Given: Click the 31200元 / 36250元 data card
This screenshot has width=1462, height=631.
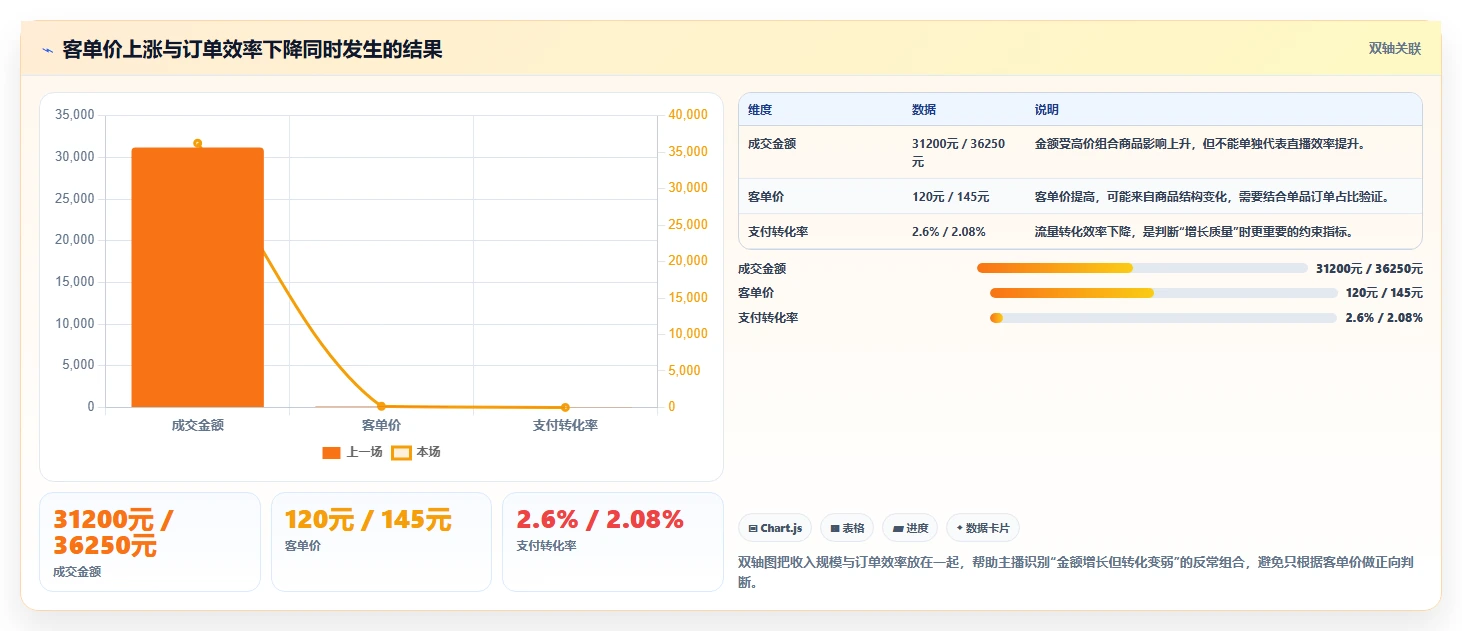Looking at the screenshot, I should coord(150,541).
